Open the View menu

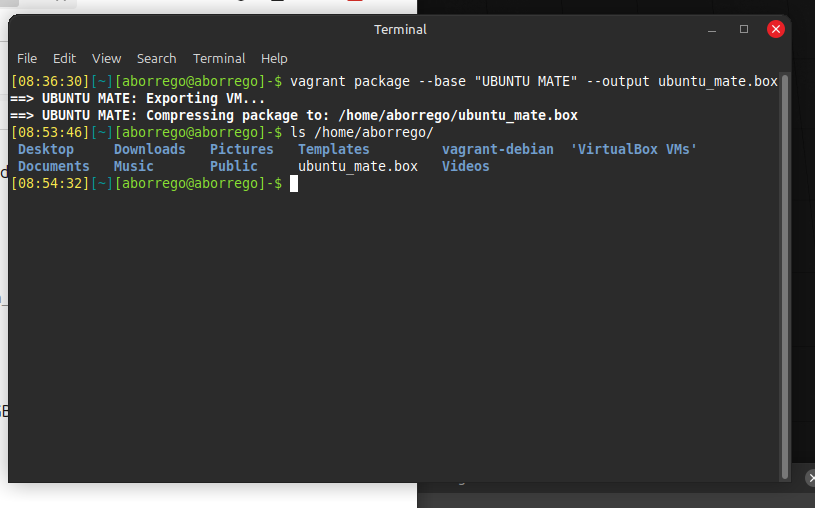(x=106, y=59)
